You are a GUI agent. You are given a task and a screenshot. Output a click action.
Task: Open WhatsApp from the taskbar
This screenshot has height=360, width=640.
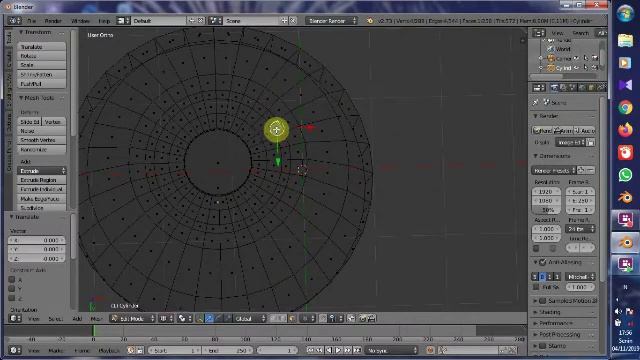pyautogui.click(x=625, y=175)
